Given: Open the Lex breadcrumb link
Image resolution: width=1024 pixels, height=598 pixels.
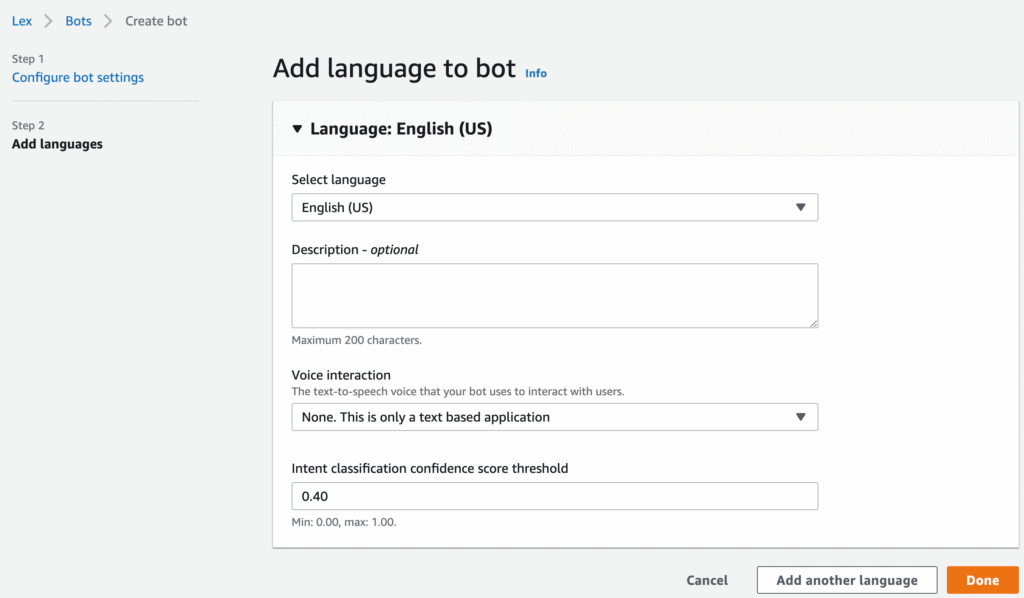Looking at the screenshot, I should [22, 21].
